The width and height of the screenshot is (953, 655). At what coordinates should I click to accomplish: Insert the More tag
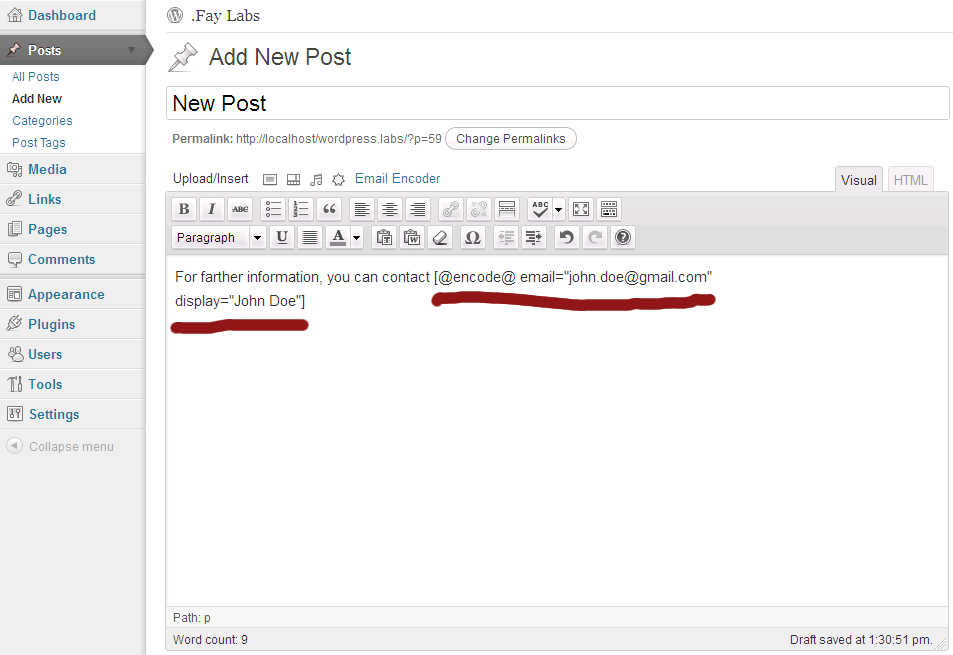pos(507,210)
